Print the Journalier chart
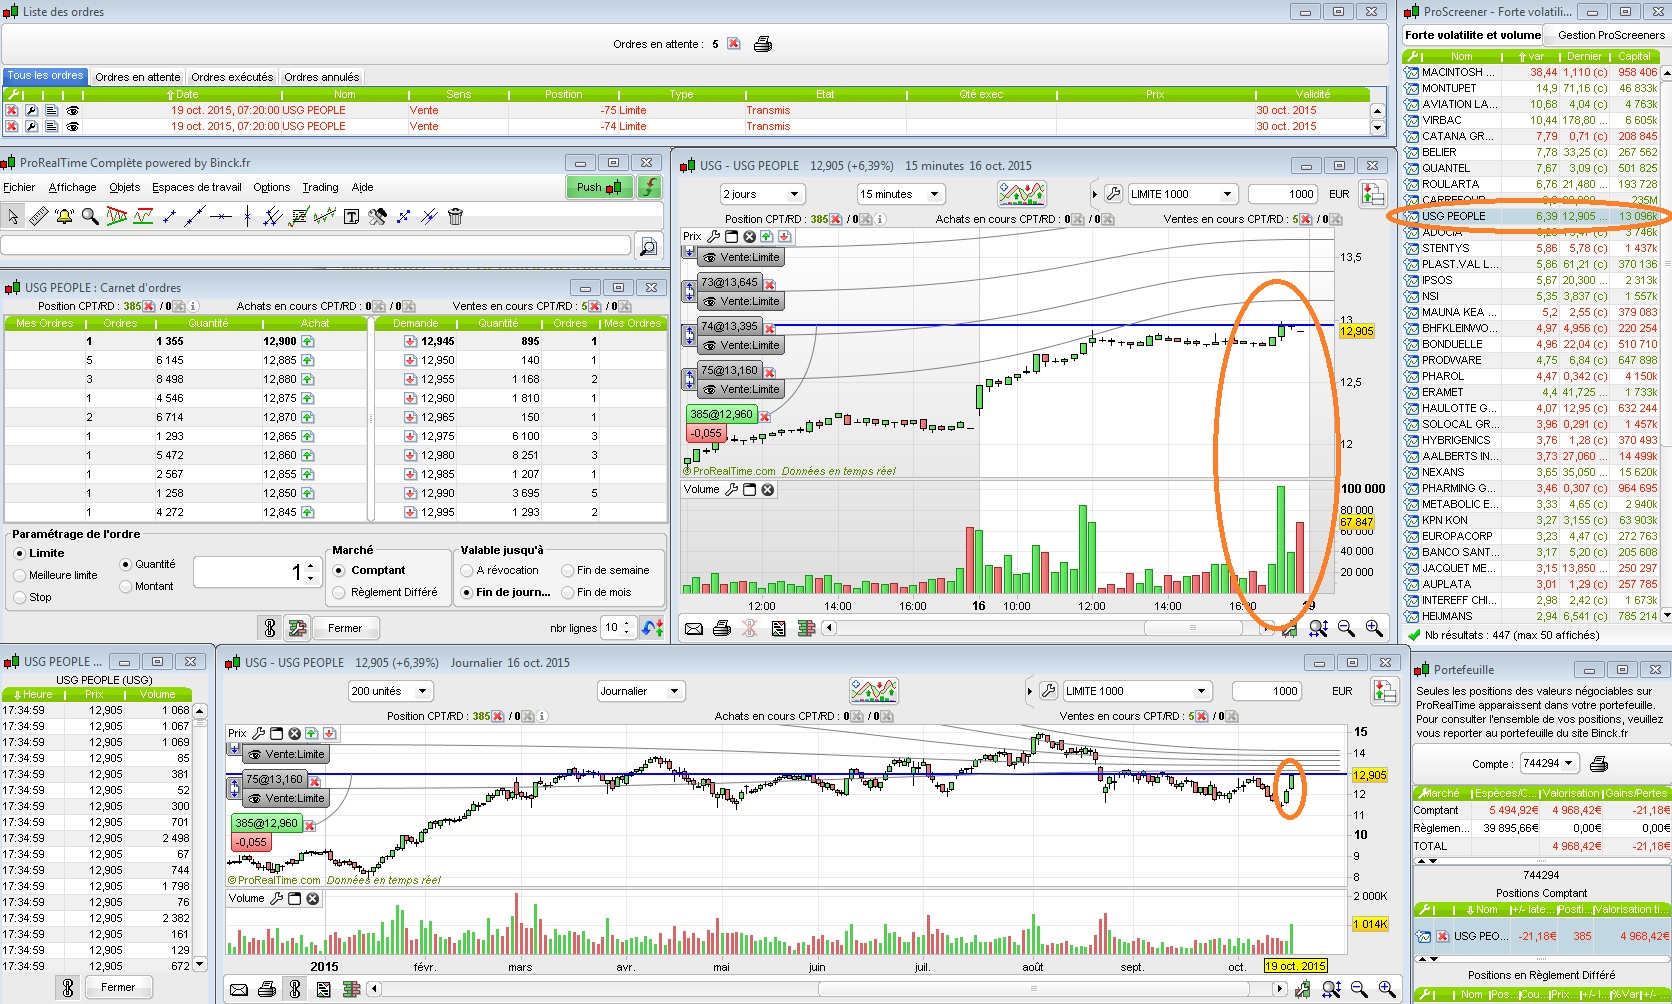 pos(267,989)
